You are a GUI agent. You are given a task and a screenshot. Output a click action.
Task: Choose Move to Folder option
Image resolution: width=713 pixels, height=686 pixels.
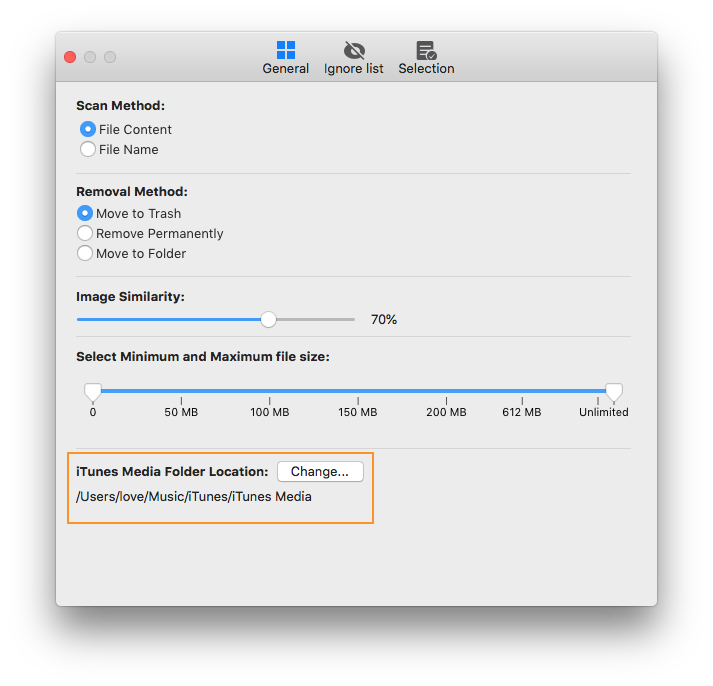[85, 253]
